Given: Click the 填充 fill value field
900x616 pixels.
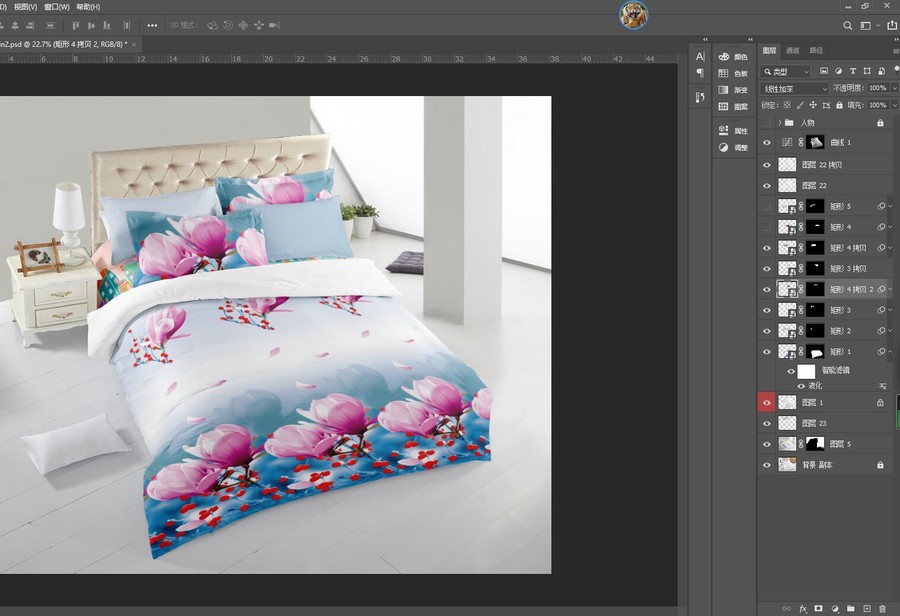Looking at the screenshot, I should 877,105.
